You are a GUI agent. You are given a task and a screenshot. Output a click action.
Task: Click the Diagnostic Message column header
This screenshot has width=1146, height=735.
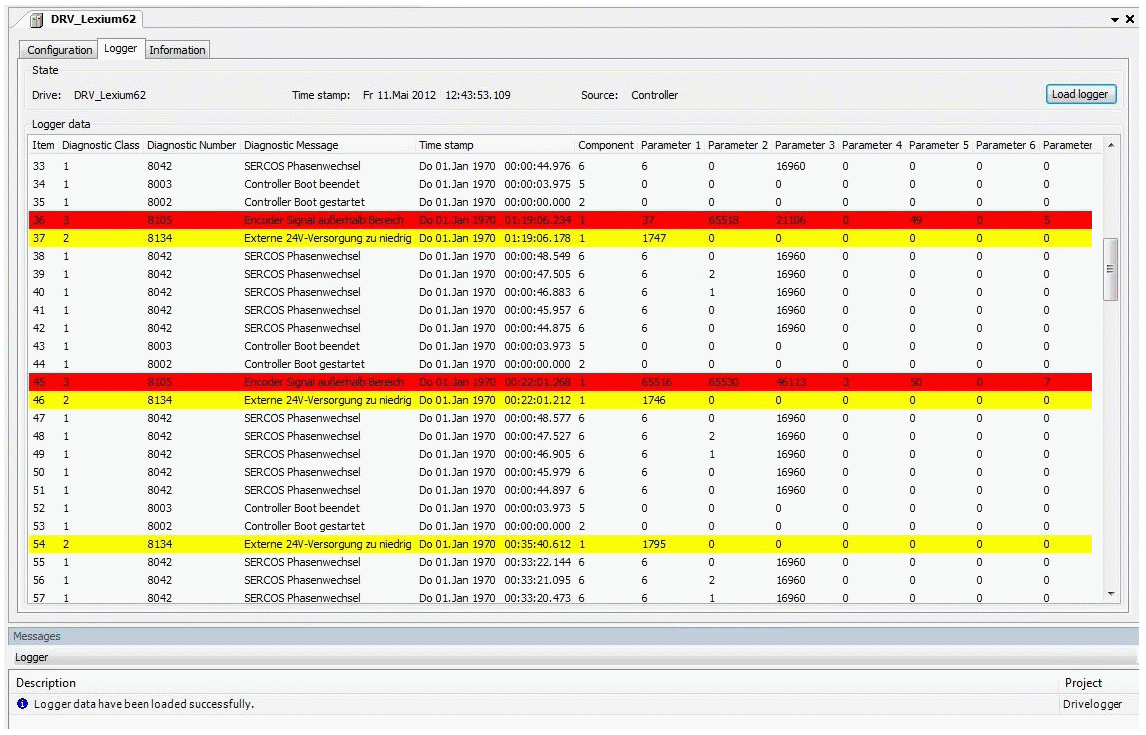[291, 145]
